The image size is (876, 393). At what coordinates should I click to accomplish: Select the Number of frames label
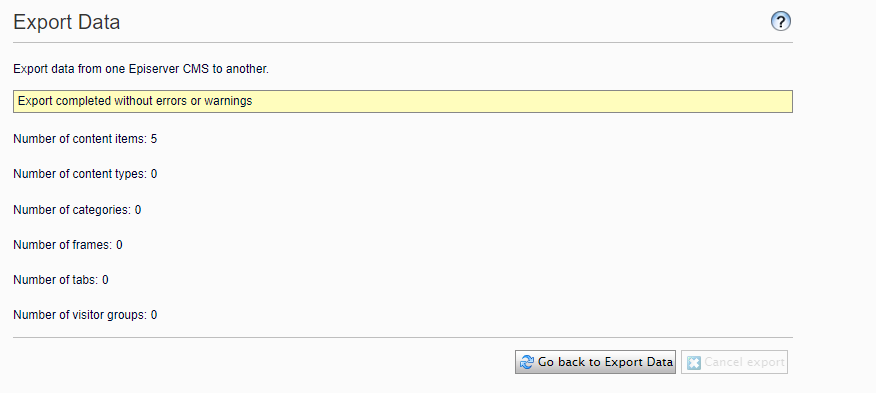pyautogui.click(x=63, y=245)
